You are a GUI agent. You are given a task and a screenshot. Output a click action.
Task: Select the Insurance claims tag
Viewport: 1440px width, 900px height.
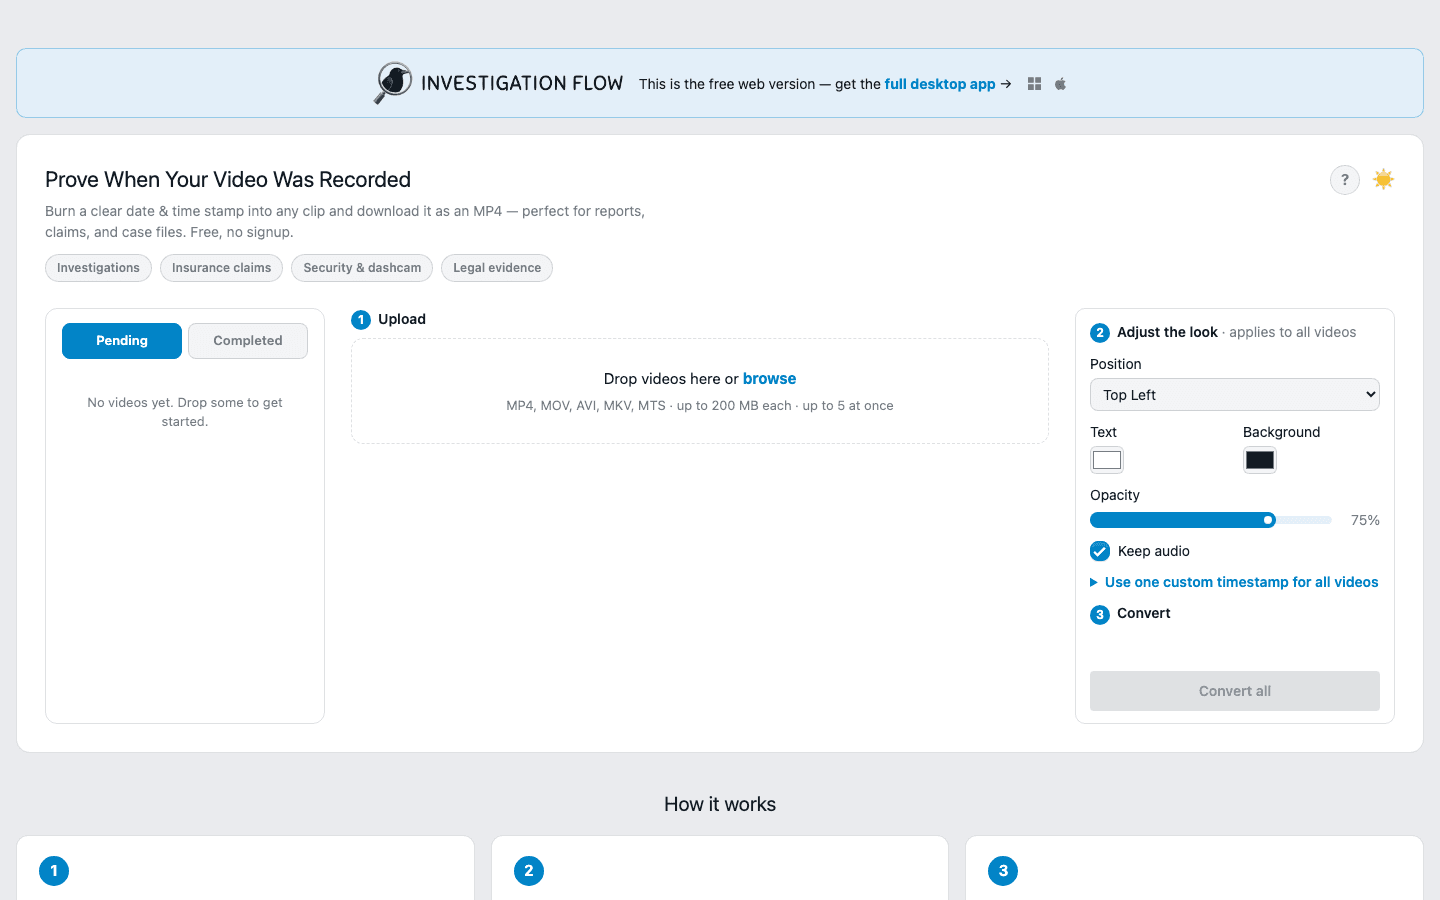point(221,268)
